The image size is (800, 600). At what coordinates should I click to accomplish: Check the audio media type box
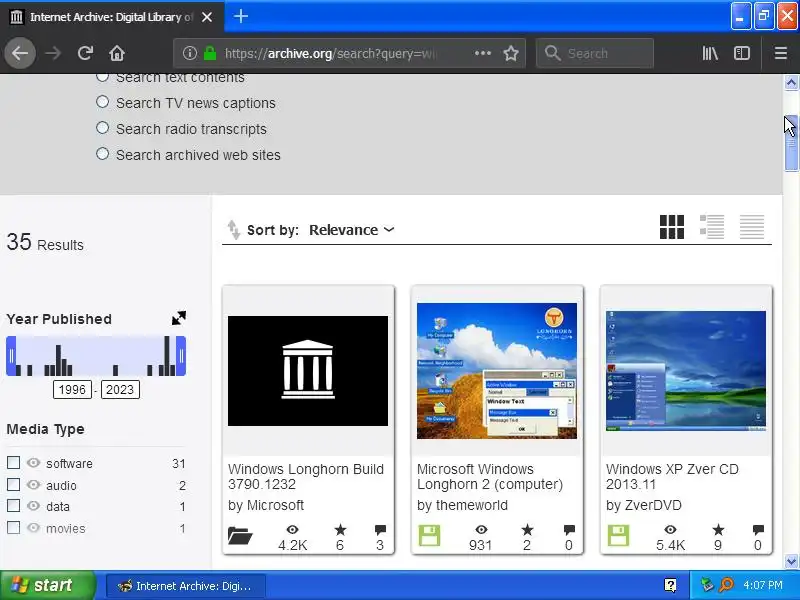point(14,484)
